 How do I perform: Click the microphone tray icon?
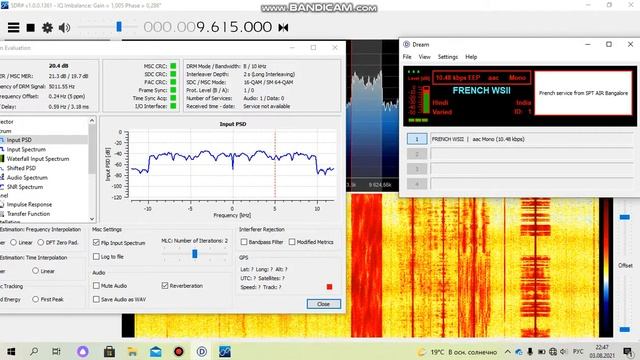click(x=530, y=352)
